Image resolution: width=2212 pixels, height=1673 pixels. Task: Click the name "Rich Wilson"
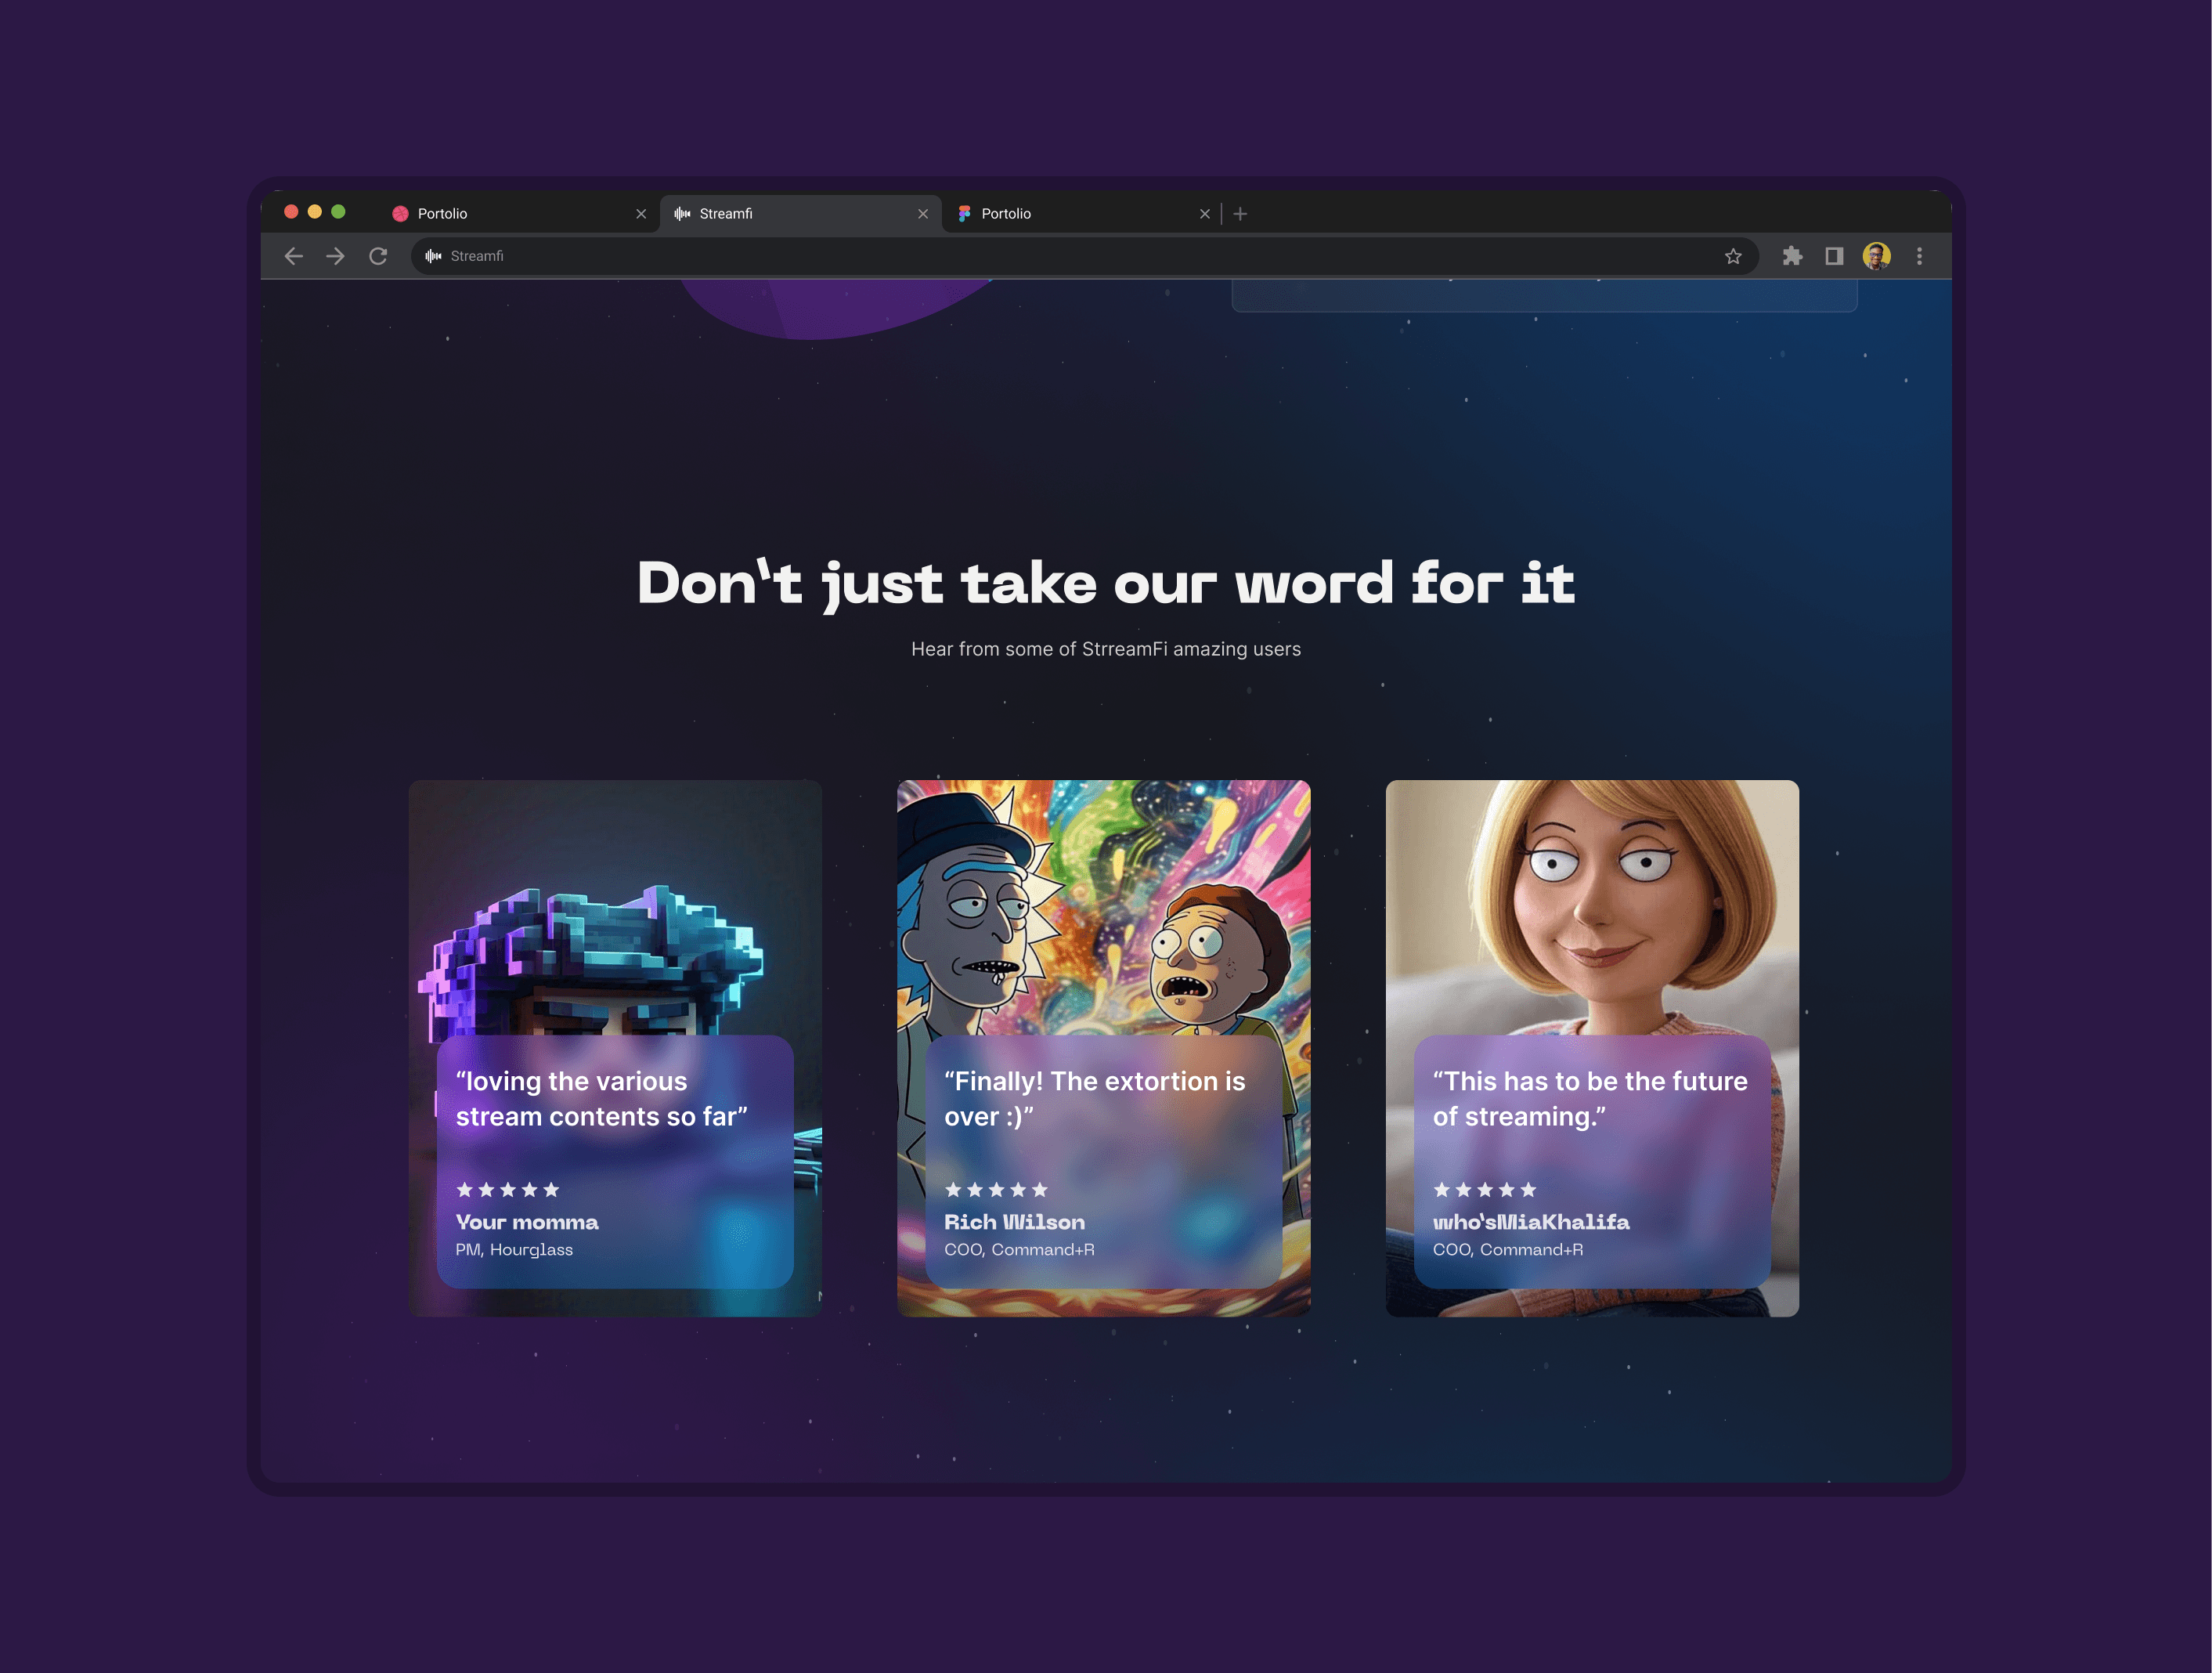click(x=1014, y=1222)
